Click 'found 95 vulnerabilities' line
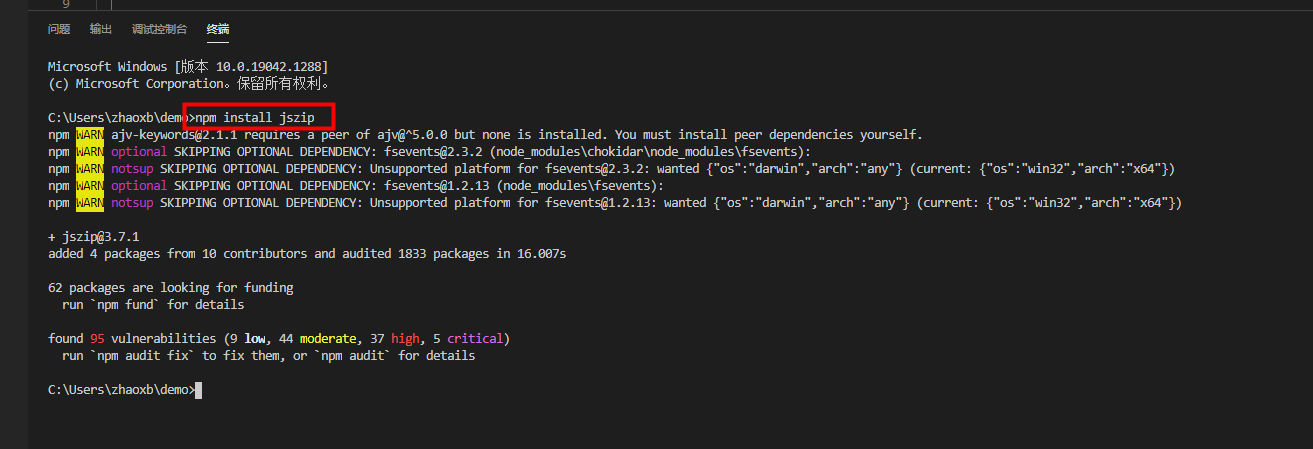This screenshot has height=449, width=1313. coord(279,339)
